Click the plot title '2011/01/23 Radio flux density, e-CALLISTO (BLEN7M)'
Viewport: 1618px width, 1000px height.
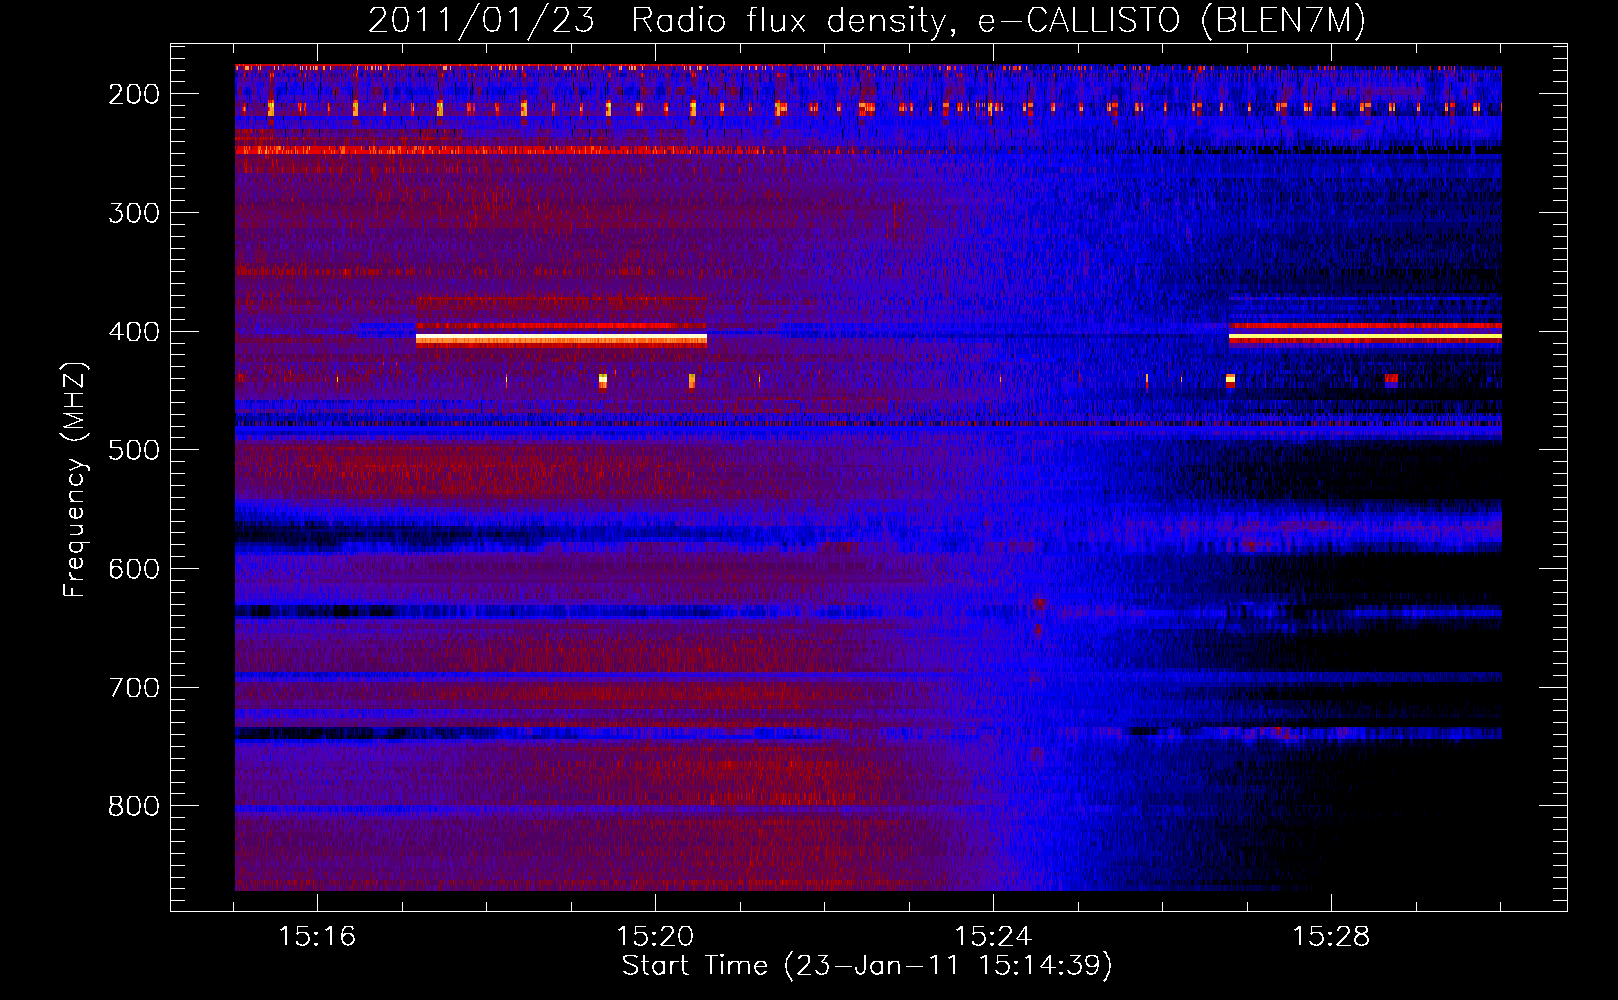click(x=866, y=21)
